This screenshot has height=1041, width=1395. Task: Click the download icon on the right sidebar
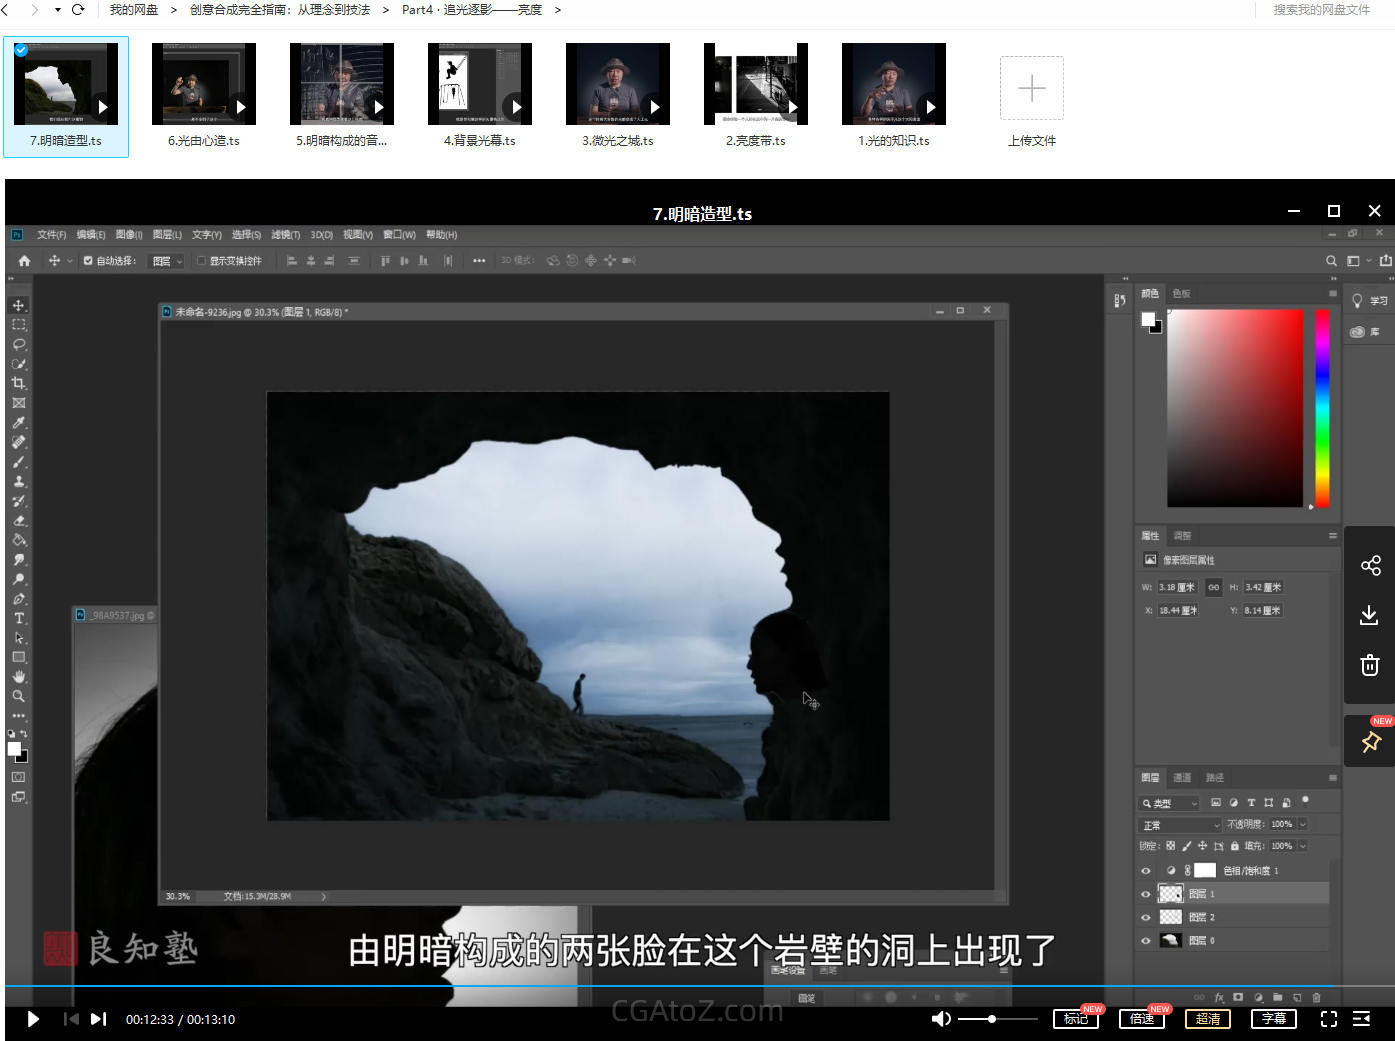[1369, 616]
